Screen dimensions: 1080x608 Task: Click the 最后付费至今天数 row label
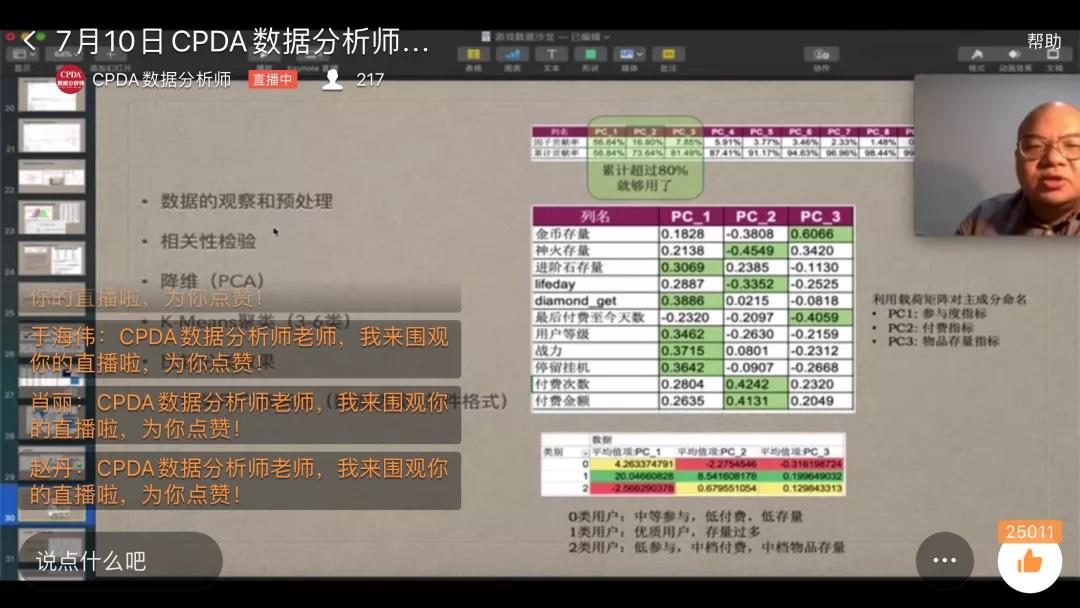click(590, 317)
